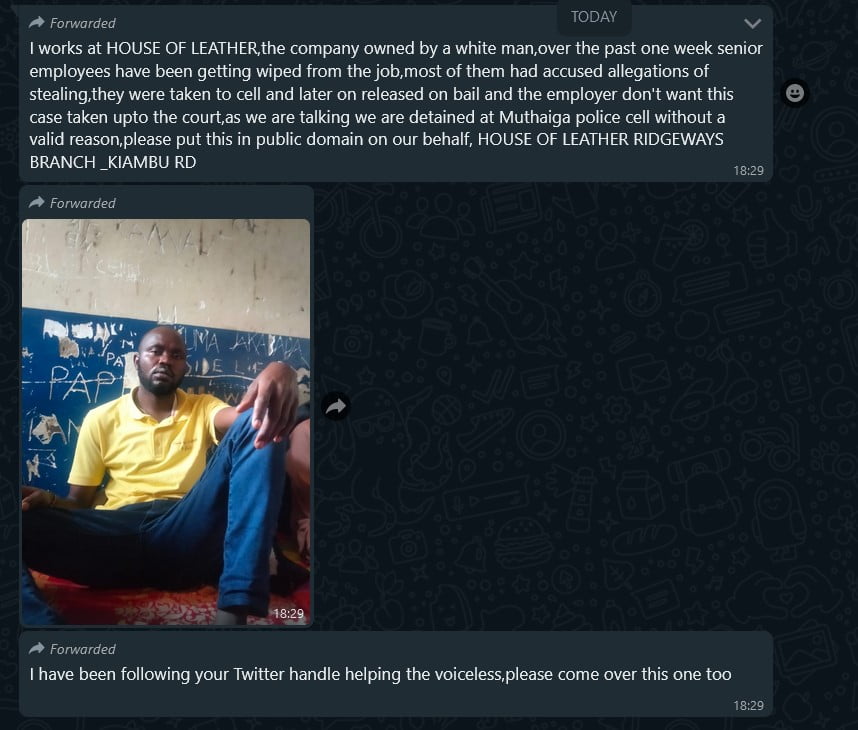The width and height of the screenshot is (858, 730).
Task: Click forwarded arrow icon above the photo
Action: pos(37,202)
